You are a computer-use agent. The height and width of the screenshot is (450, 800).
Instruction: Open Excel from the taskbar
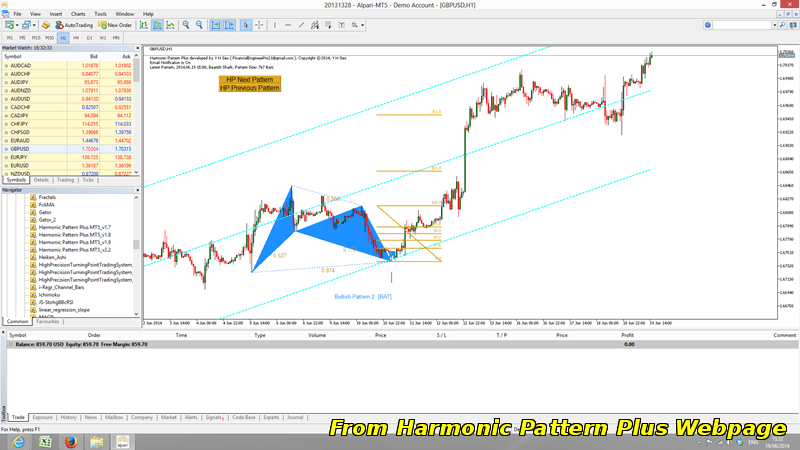tap(45, 442)
